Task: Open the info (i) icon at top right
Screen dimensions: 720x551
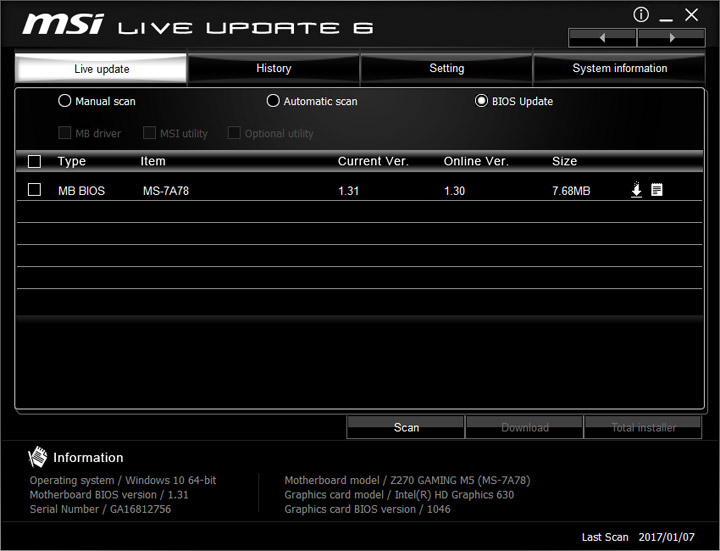Action: click(641, 15)
